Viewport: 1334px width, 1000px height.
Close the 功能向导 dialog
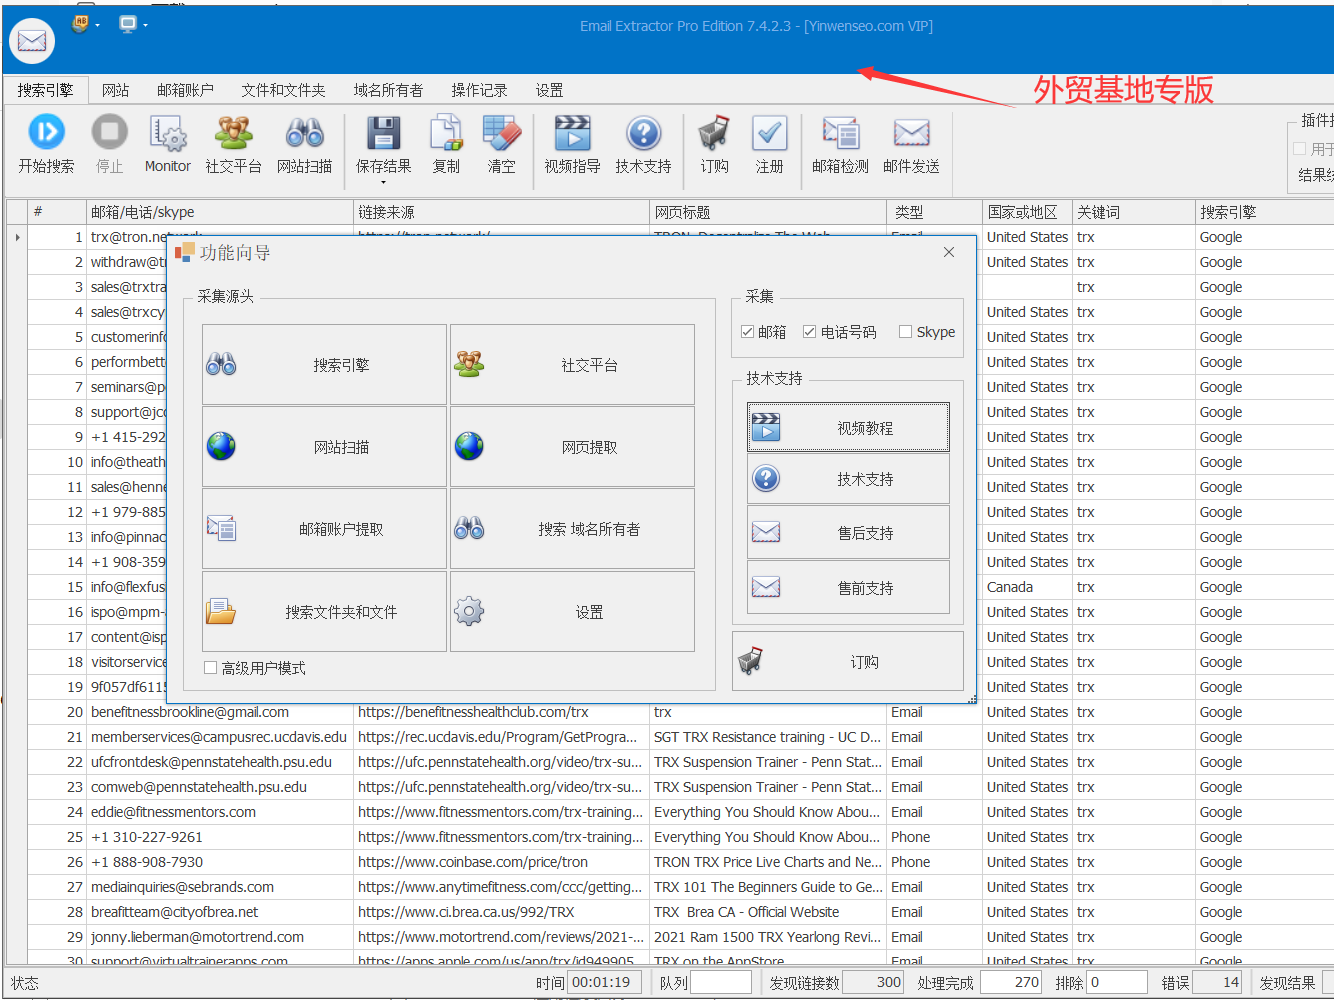point(949,252)
